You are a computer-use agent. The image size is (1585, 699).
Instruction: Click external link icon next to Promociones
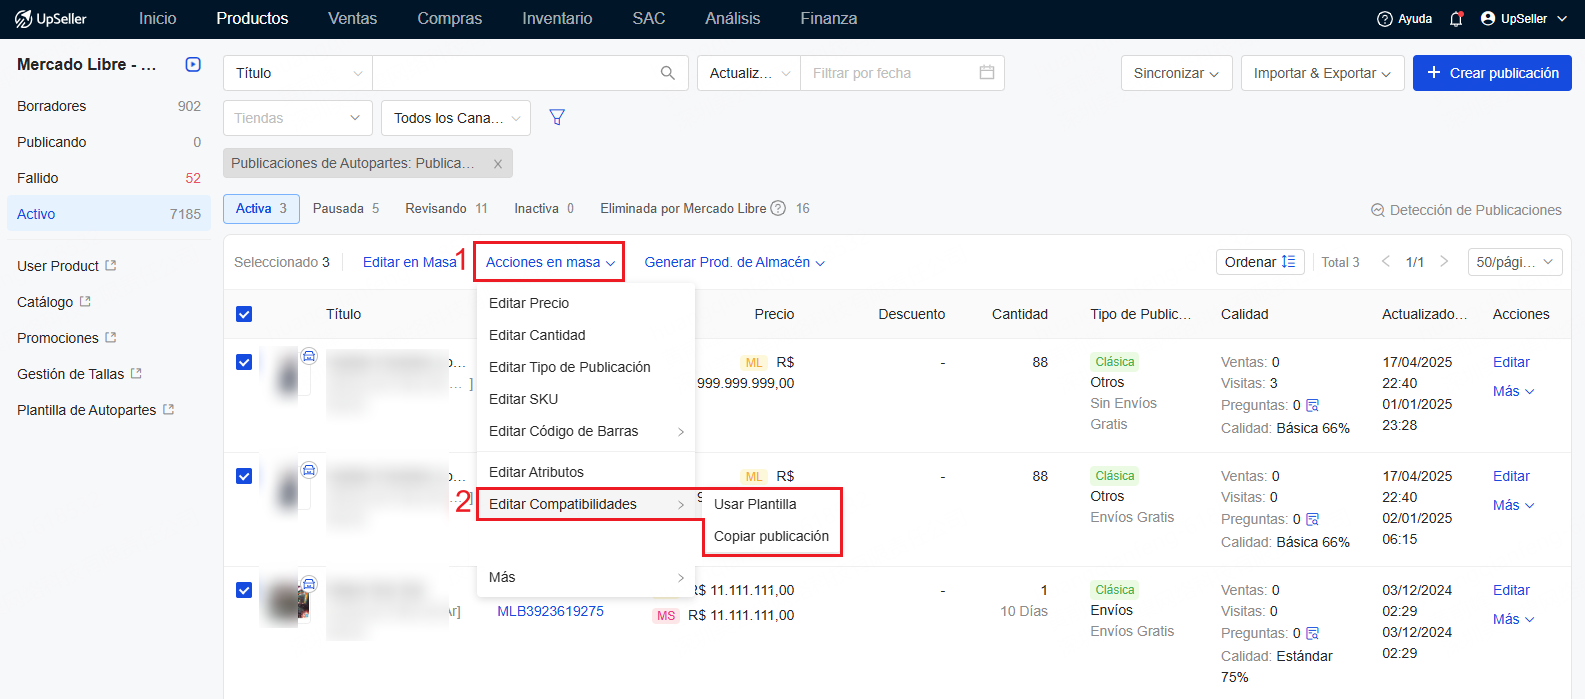pos(111,338)
